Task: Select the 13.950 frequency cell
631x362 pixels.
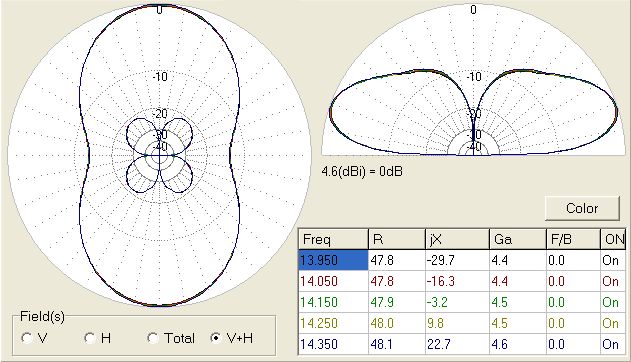Action: pyautogui.click(x=333, y=260)
